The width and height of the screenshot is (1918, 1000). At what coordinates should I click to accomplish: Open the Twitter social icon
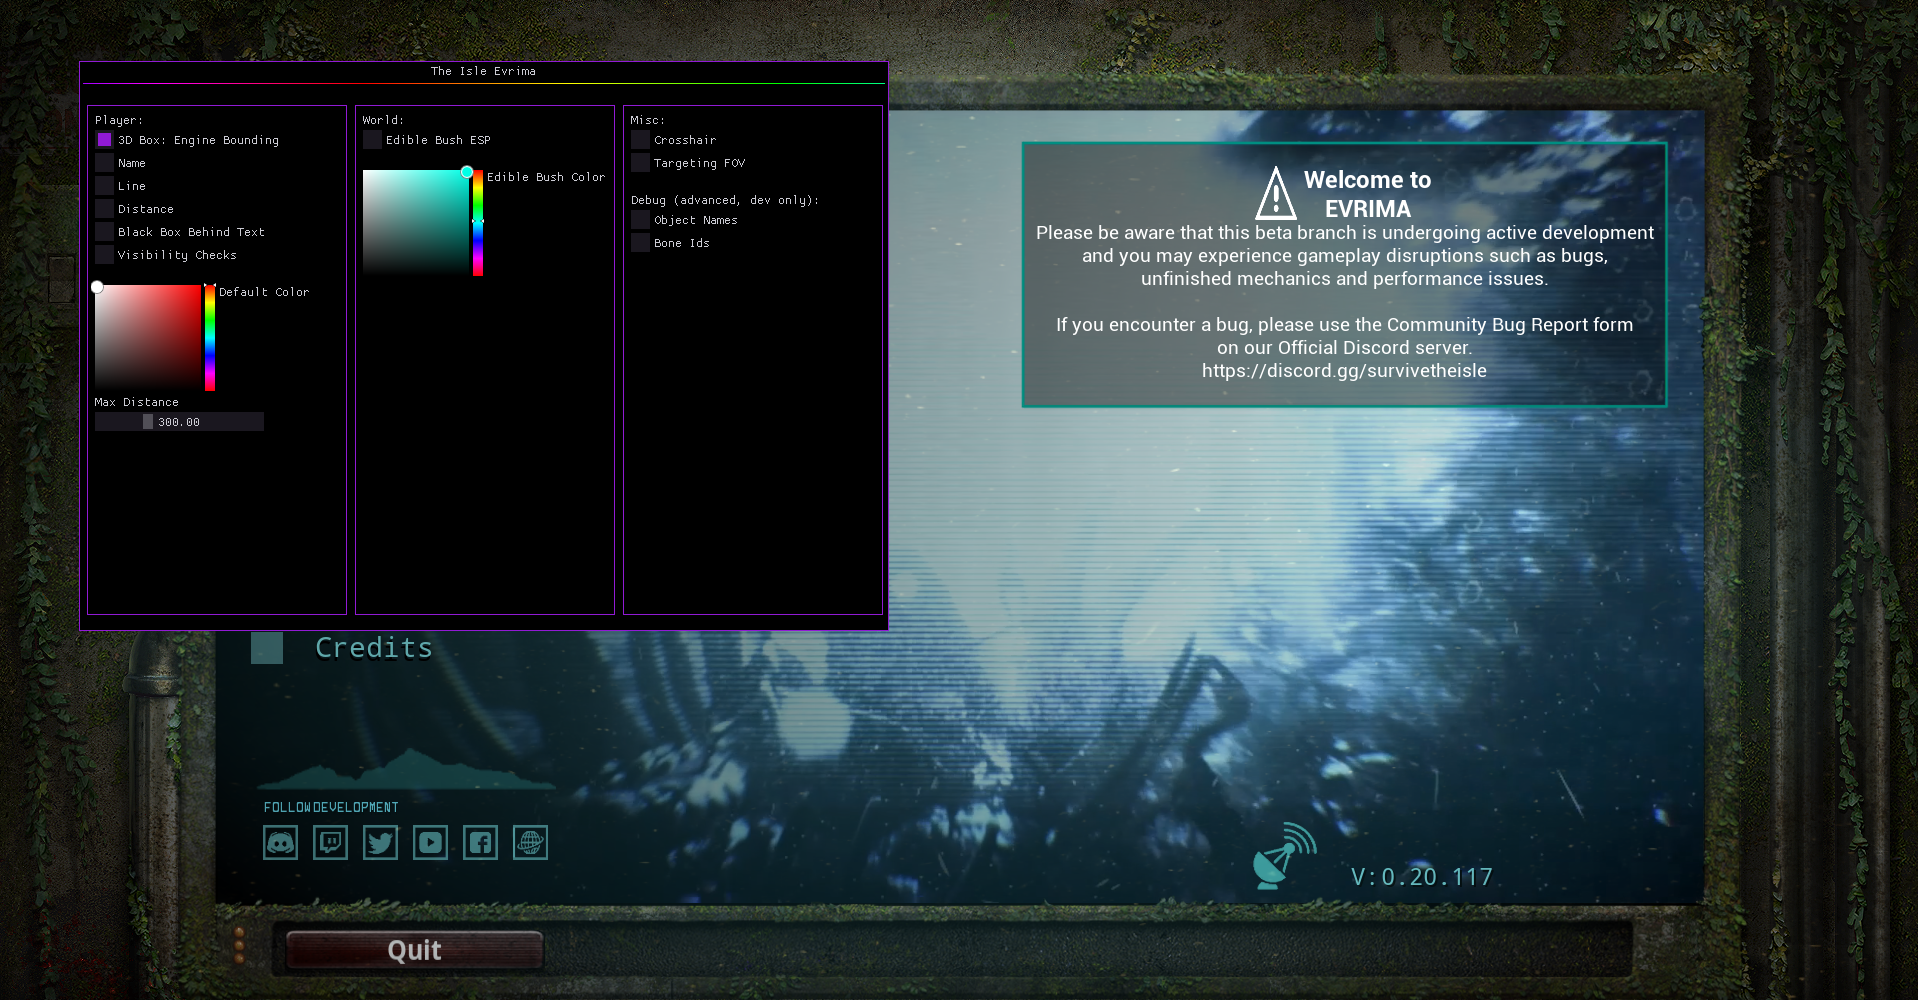pos(380,843)
